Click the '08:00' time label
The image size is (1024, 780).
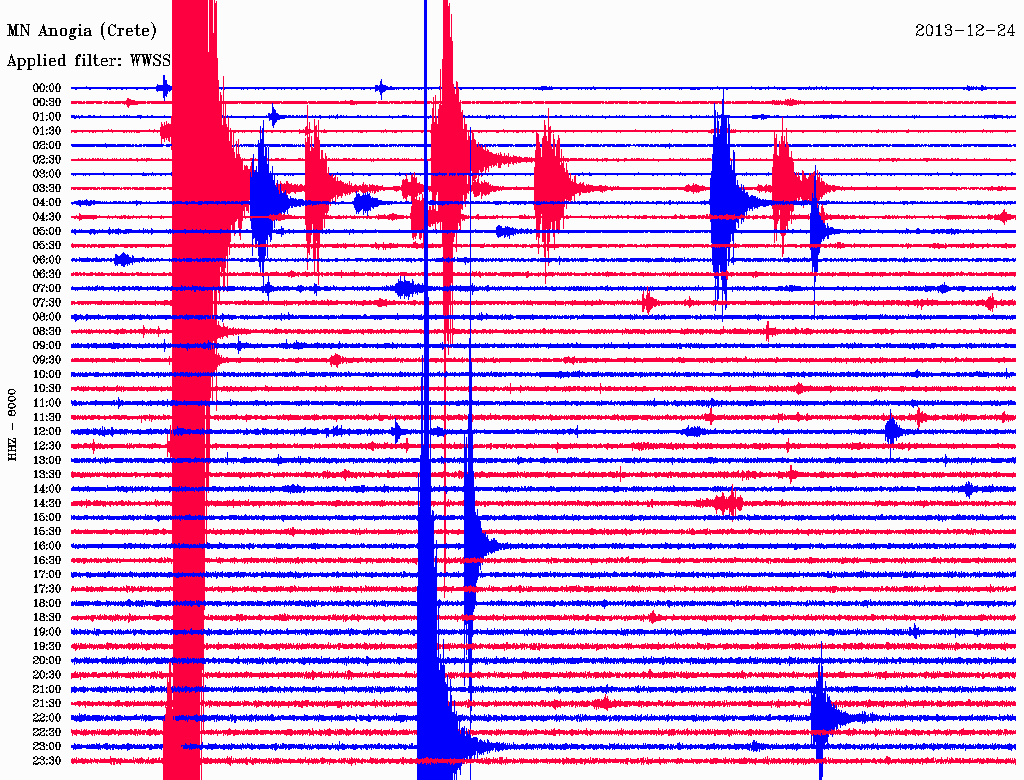47,317
